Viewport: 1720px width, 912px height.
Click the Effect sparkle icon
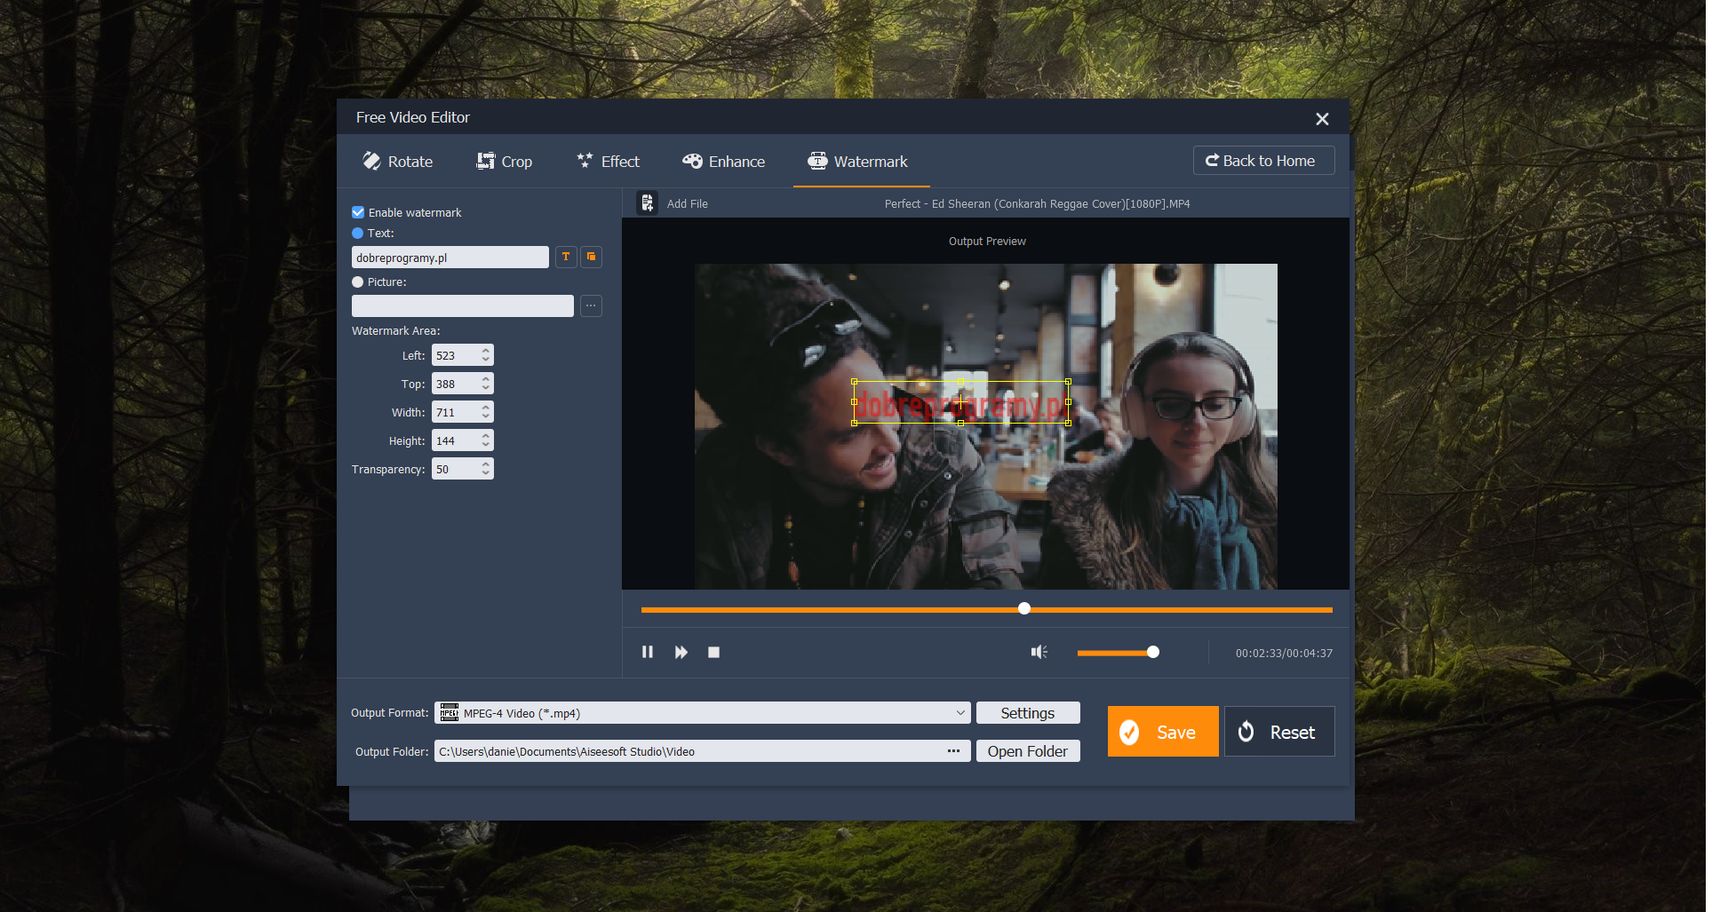(x=585, y=160)
